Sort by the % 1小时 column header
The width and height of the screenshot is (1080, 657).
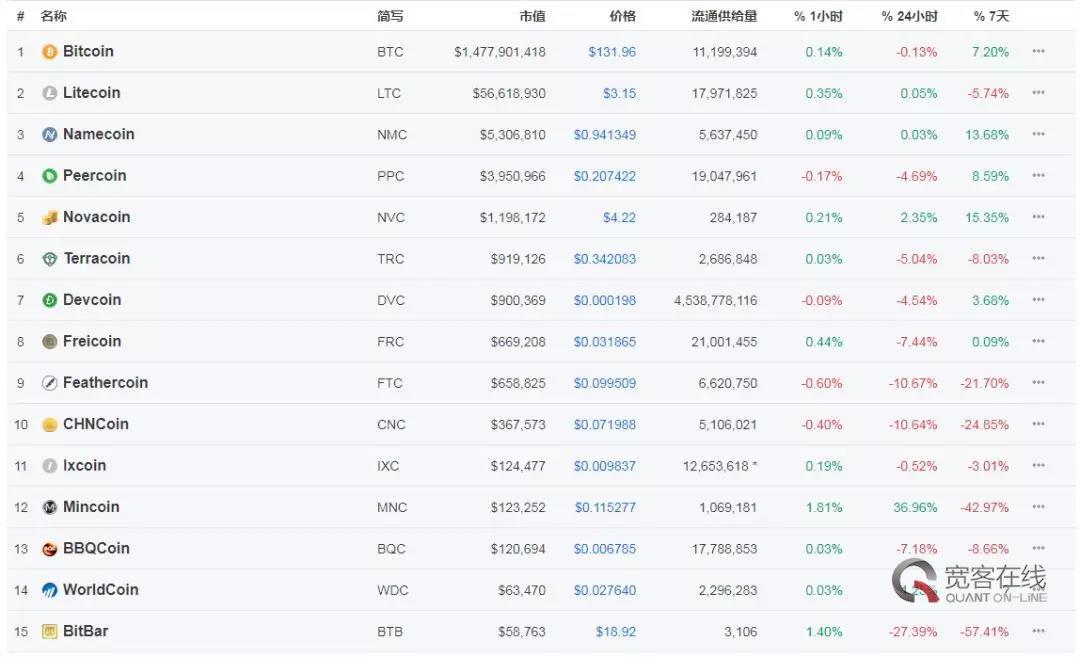818,16
